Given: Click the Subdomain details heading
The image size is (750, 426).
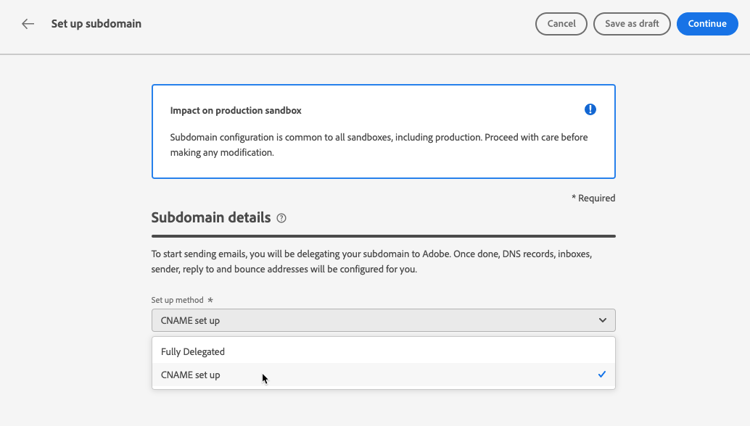Looking at the screenshot, I should click(211, 218).
